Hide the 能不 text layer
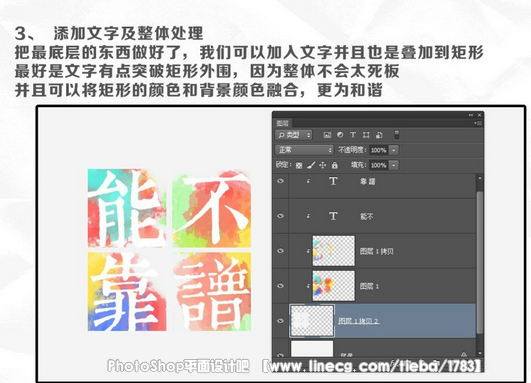 (280, 216)
